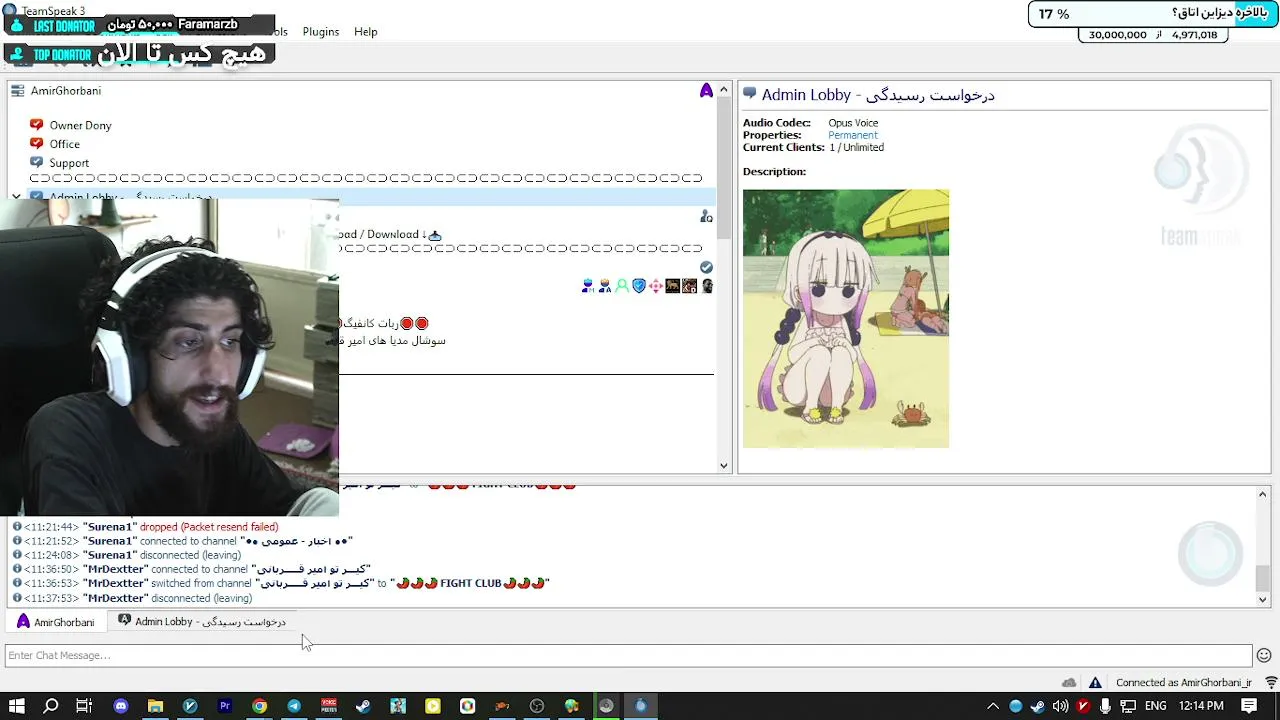The width and height of the screenshot is (1280, 720).
Task: Click the Permanent properties link
Action: 853,135
